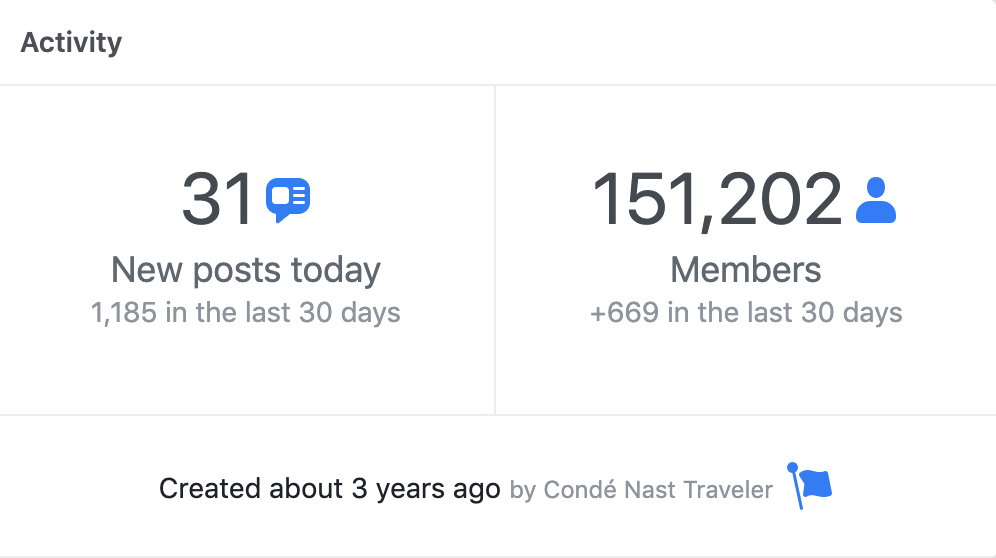
Task: Click the comma in the 151,202 figure
Action: [707, 224]
